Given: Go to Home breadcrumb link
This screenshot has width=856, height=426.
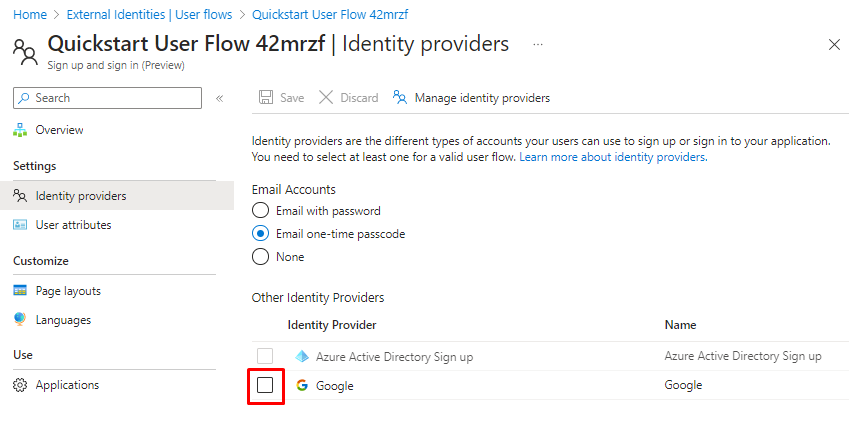Looking at the screenshot, I should 29,15.
